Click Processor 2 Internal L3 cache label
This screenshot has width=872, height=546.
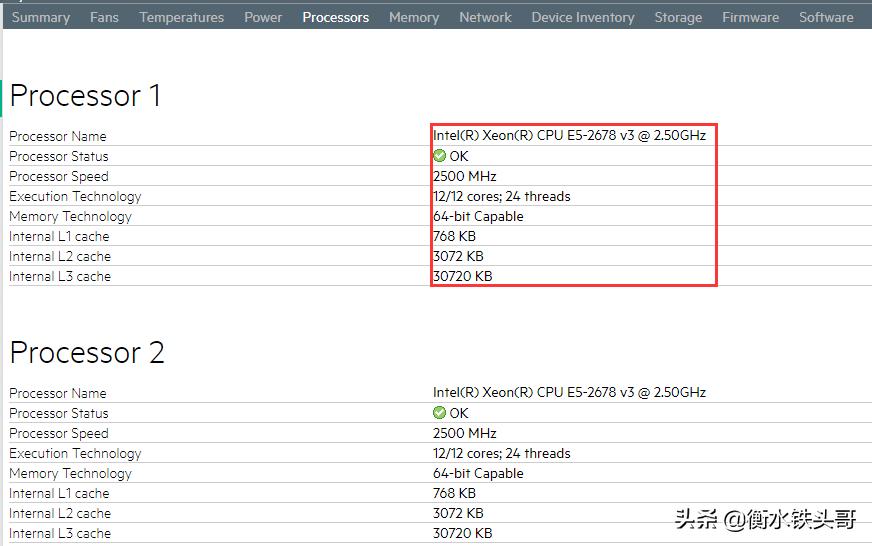[x=60, y=533]
